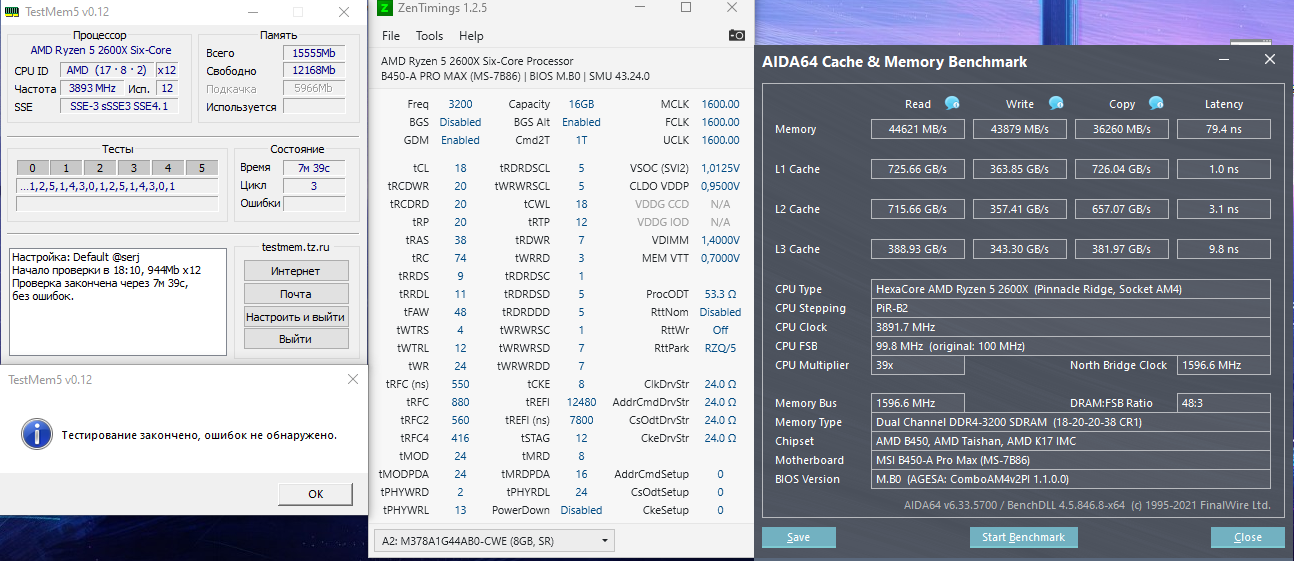Screen dimensions: 1294x561
Task: Click the TestMem5 title bar chip icon
Action: [13, 13]
